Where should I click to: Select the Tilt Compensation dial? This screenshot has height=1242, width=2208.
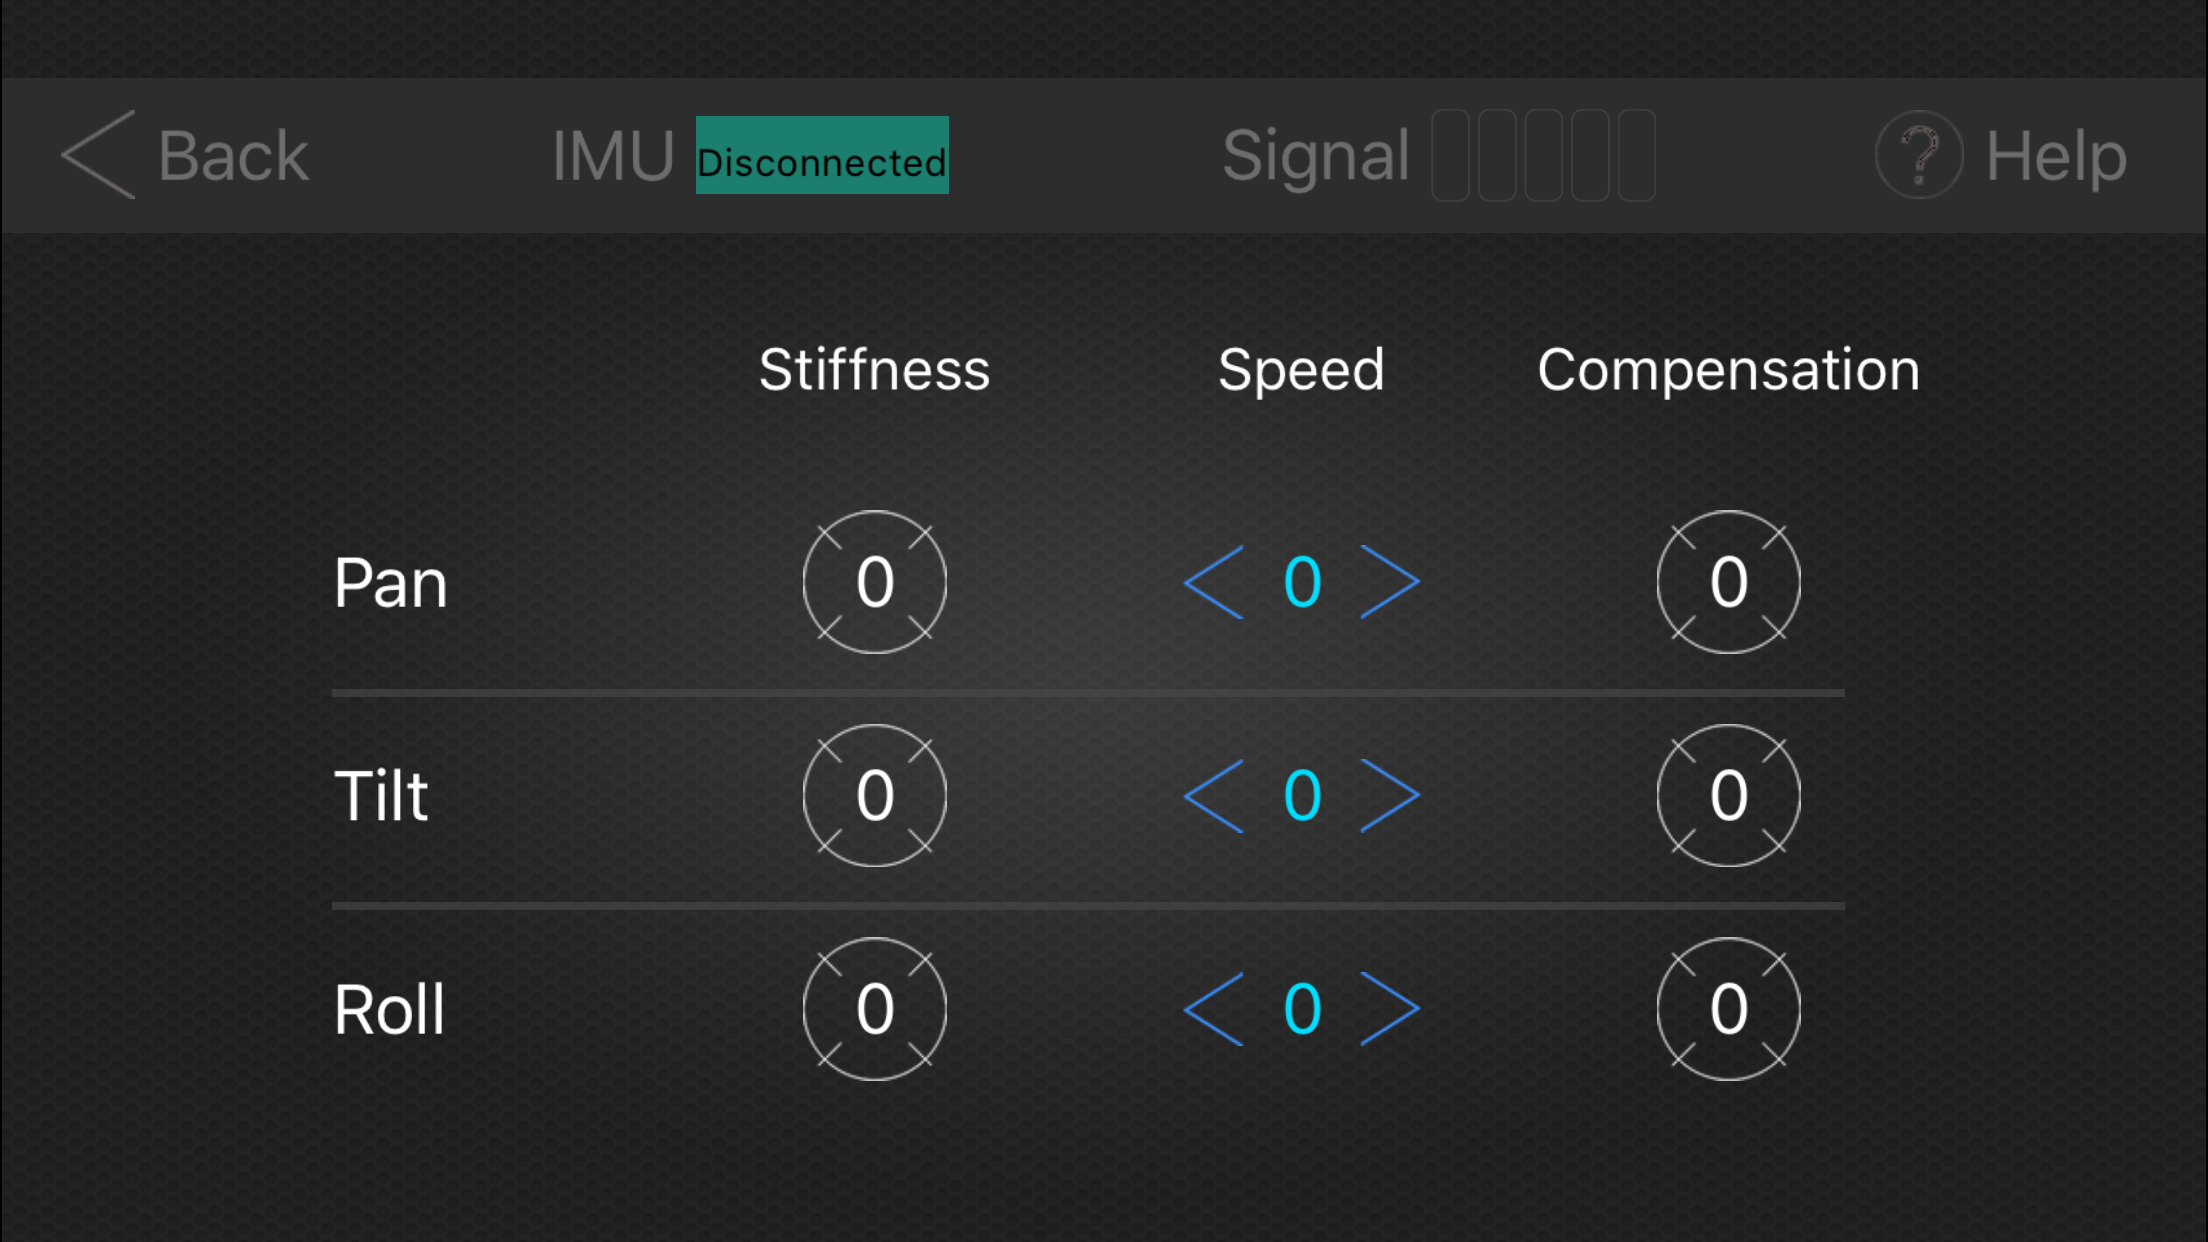coord(1728,796)
